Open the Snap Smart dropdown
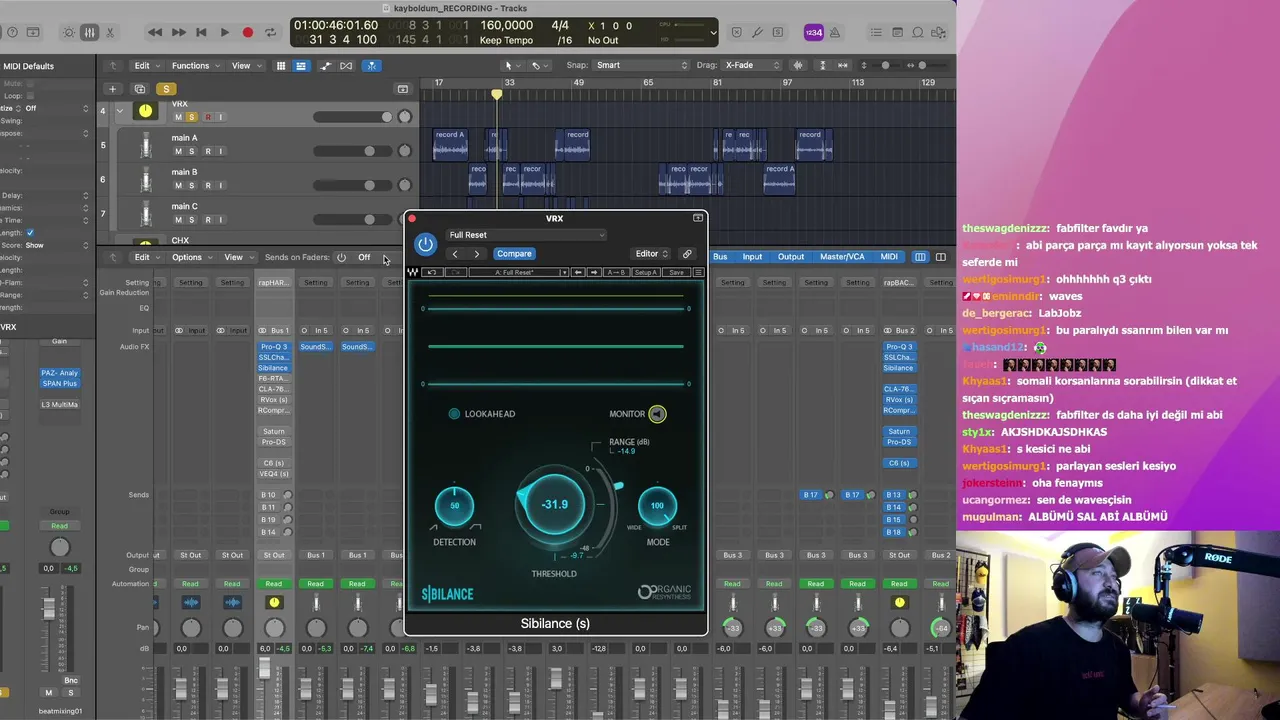This screenshot has height=720, width=1280. [x=642, y=65]
